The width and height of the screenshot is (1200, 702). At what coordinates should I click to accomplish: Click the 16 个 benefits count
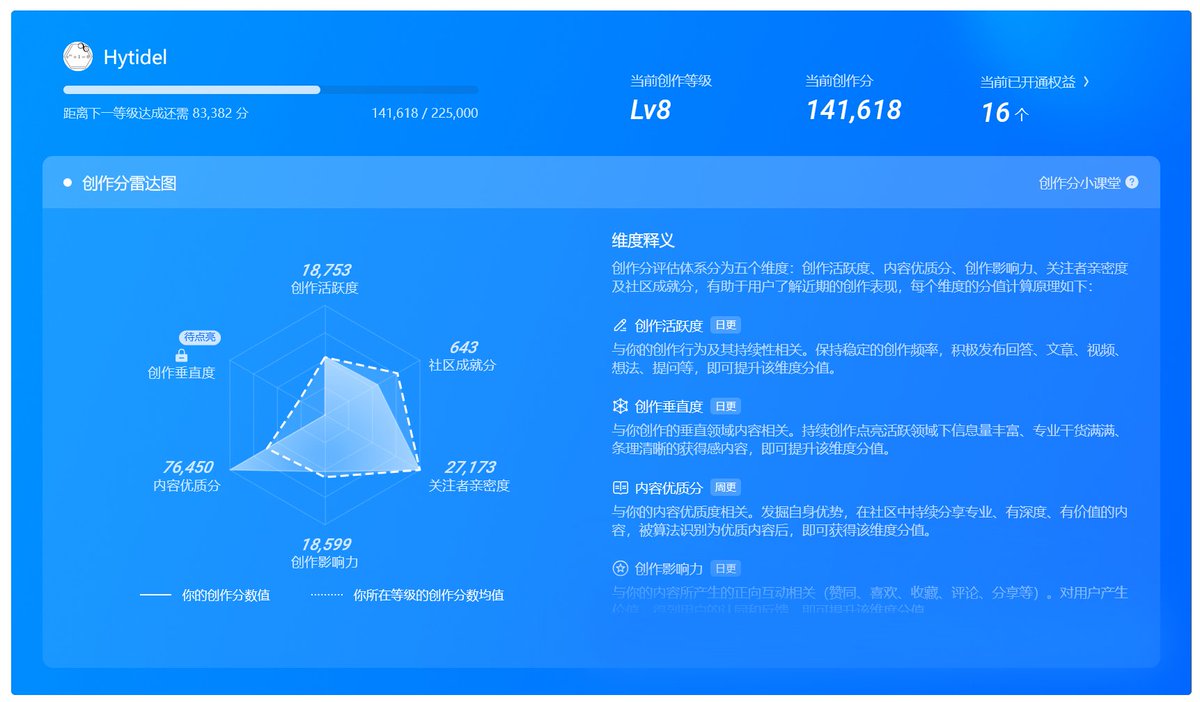pyautogui.click(x=1004, y=113)
